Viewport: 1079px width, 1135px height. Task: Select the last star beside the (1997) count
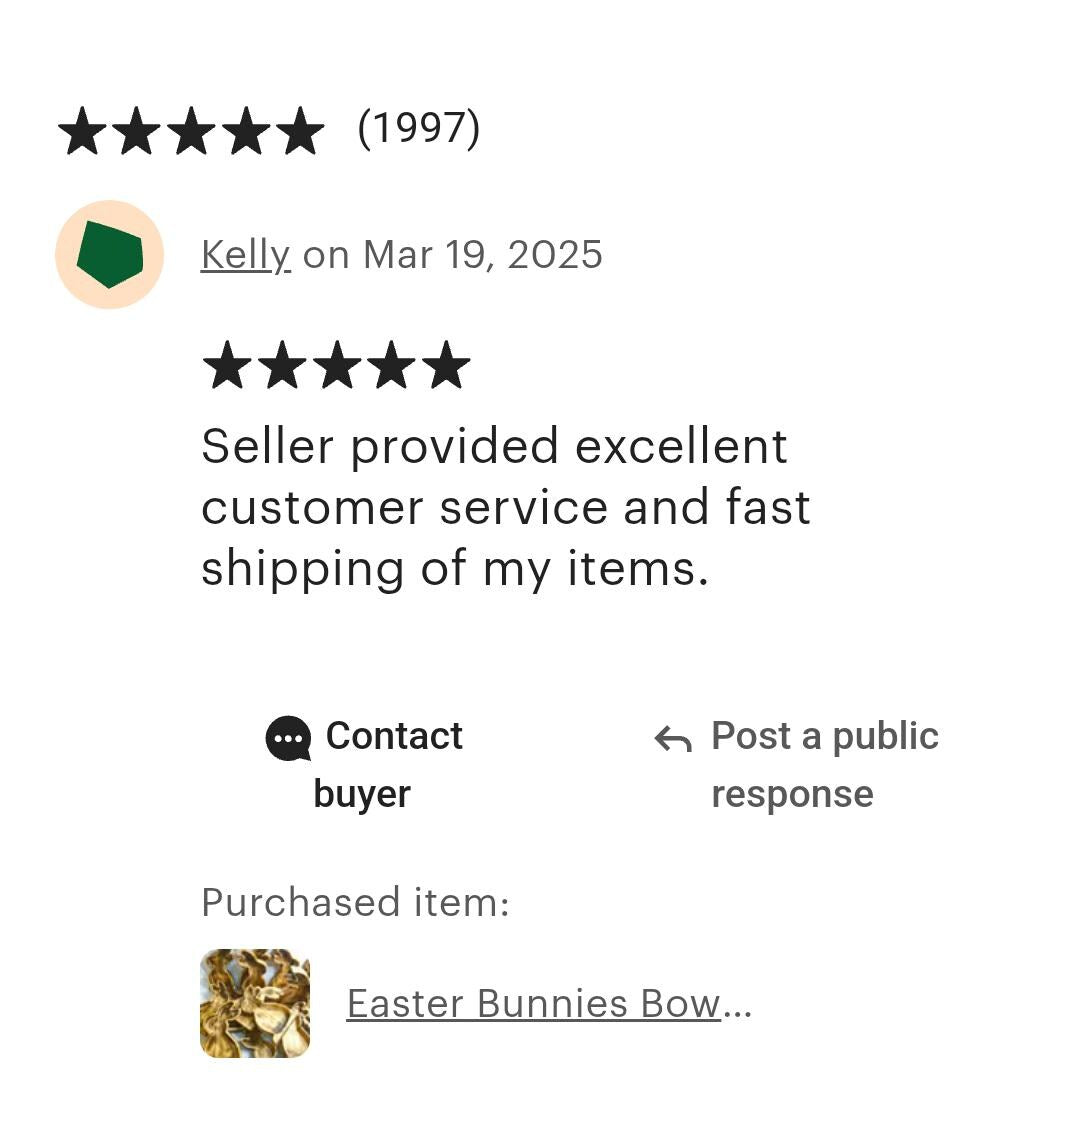tap(300, 130)
